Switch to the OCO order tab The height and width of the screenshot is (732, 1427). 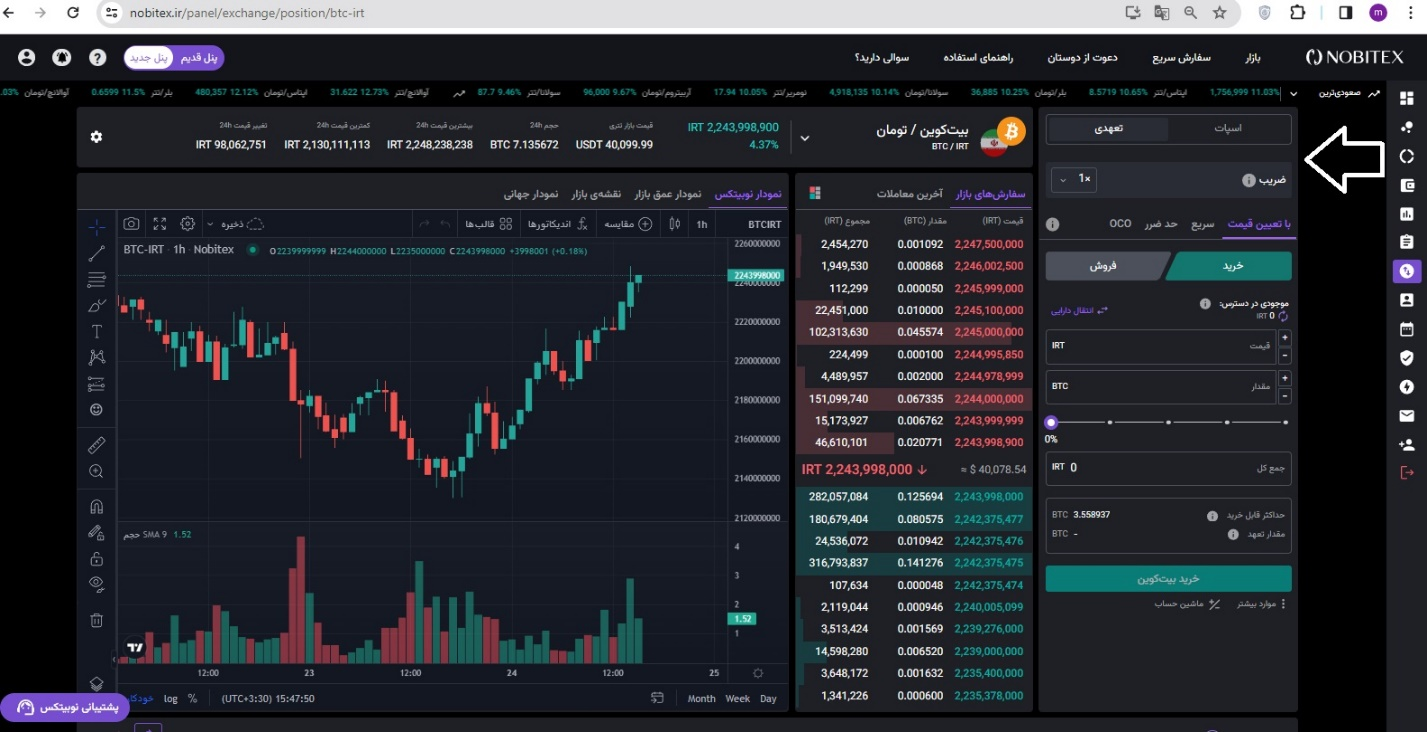tap(1120, 224)
